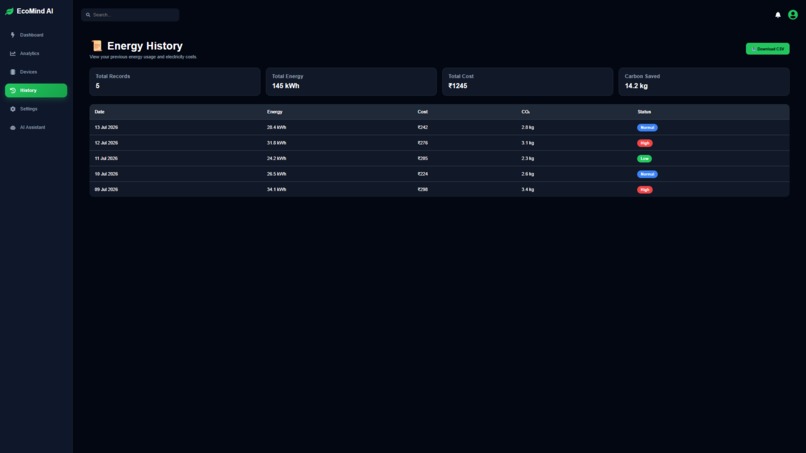Click the Normal badge in 13 Jul row
This screenshot has height=453, width=806.
(647, 128)
